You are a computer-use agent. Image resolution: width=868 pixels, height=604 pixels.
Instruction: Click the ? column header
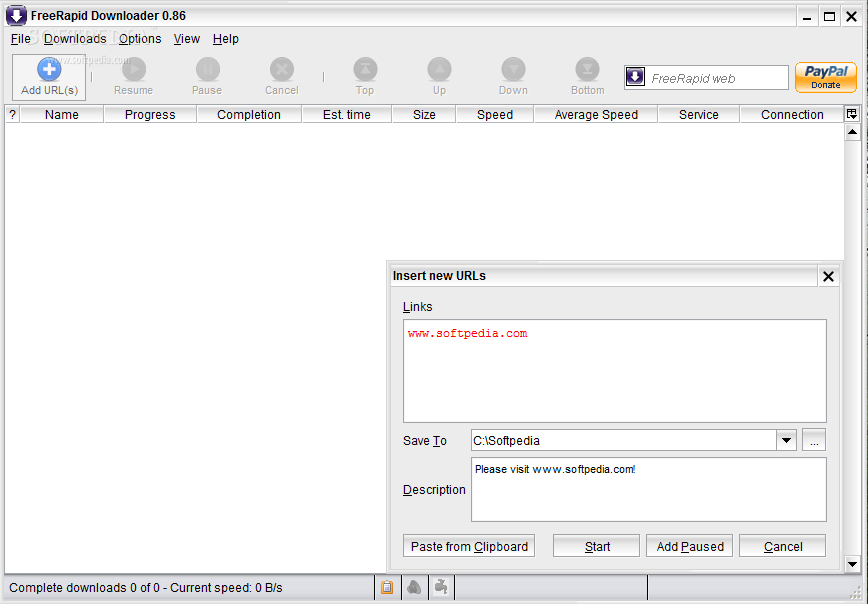12,115
